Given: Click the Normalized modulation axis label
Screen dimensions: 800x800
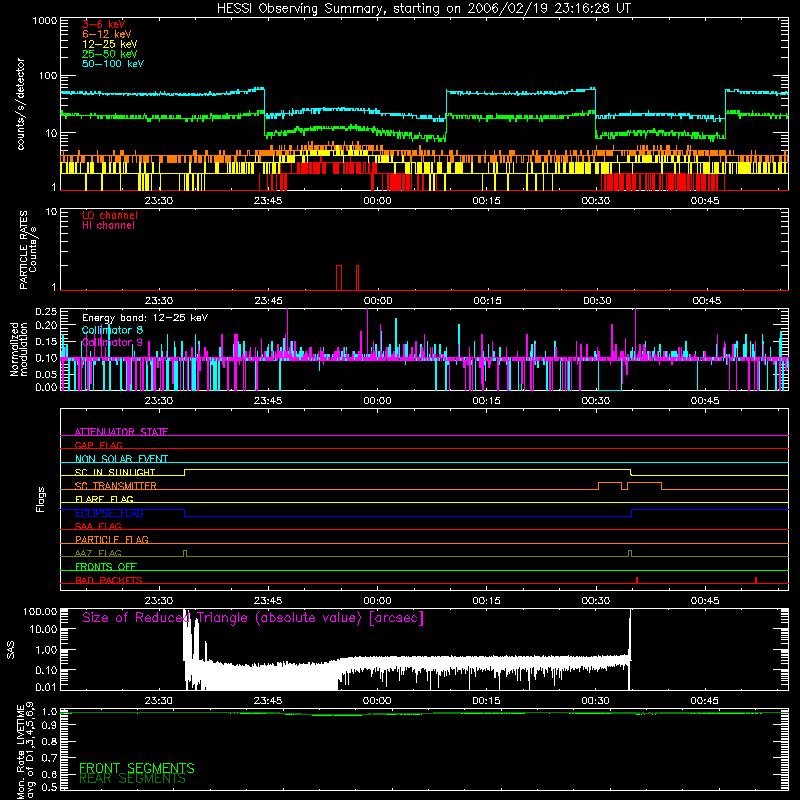Looking at the screenshot, I should pyautogui.click(x=19, y=349).
